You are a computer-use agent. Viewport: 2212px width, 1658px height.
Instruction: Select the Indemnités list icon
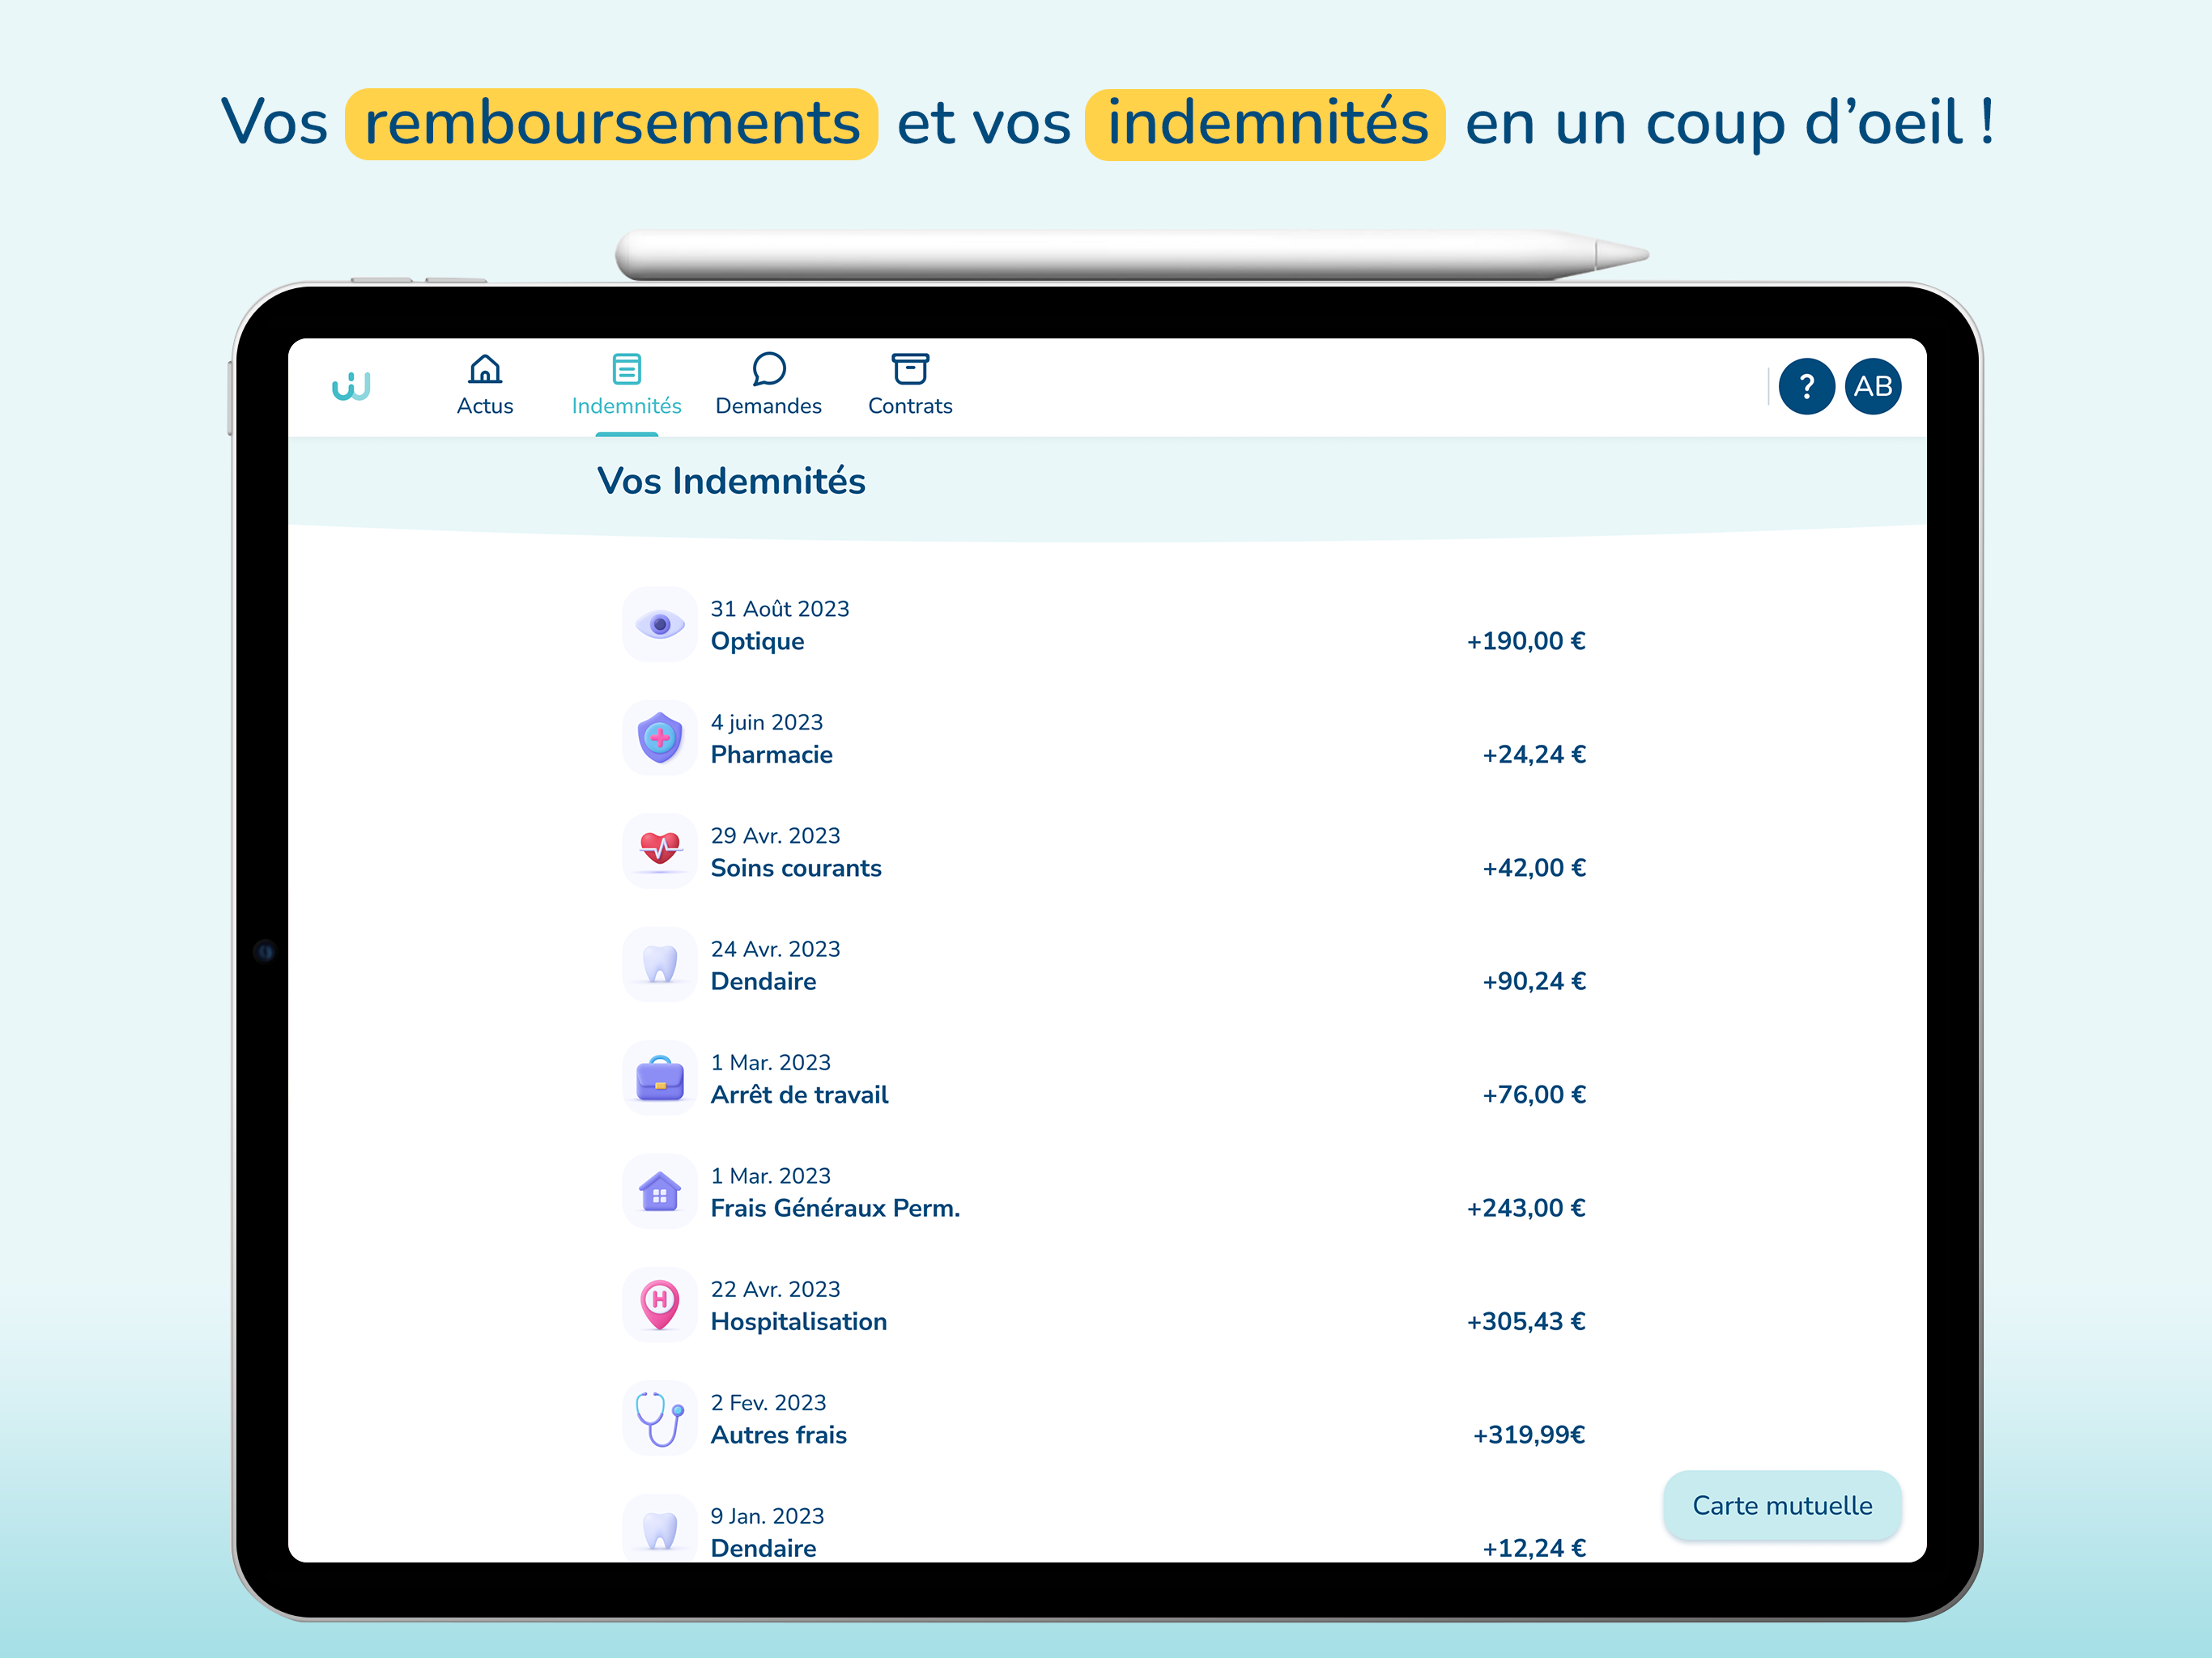[627, 369]
